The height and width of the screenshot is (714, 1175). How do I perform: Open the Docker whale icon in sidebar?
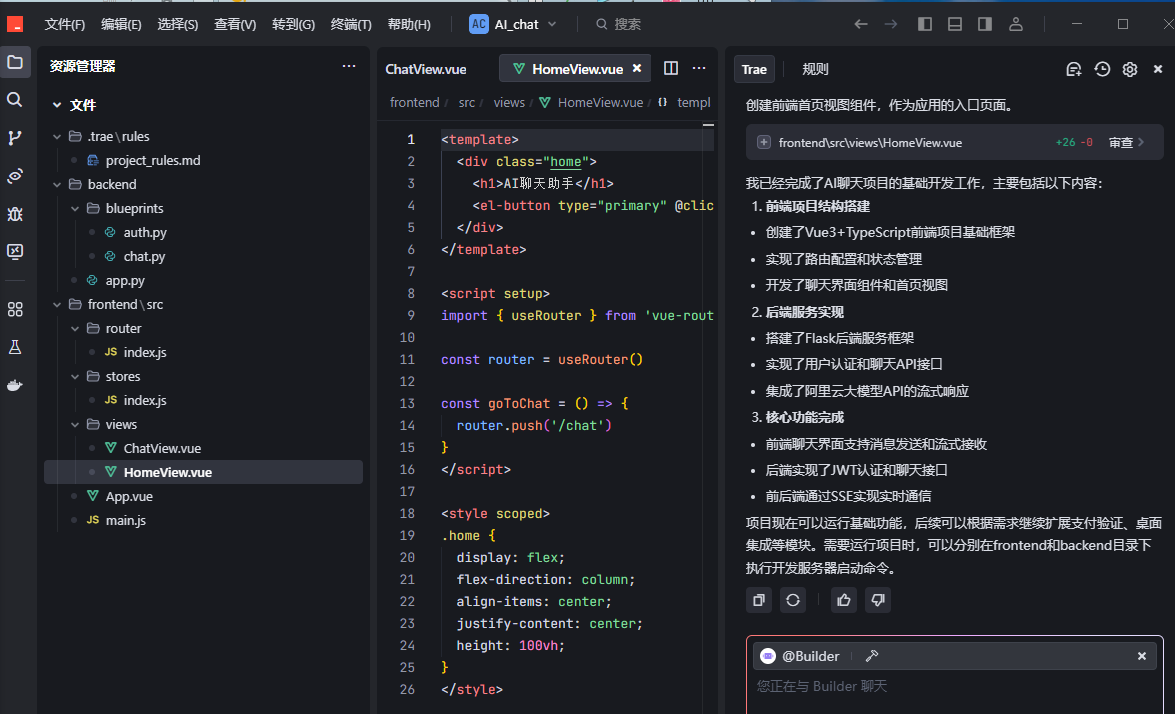tap(15, 385)
